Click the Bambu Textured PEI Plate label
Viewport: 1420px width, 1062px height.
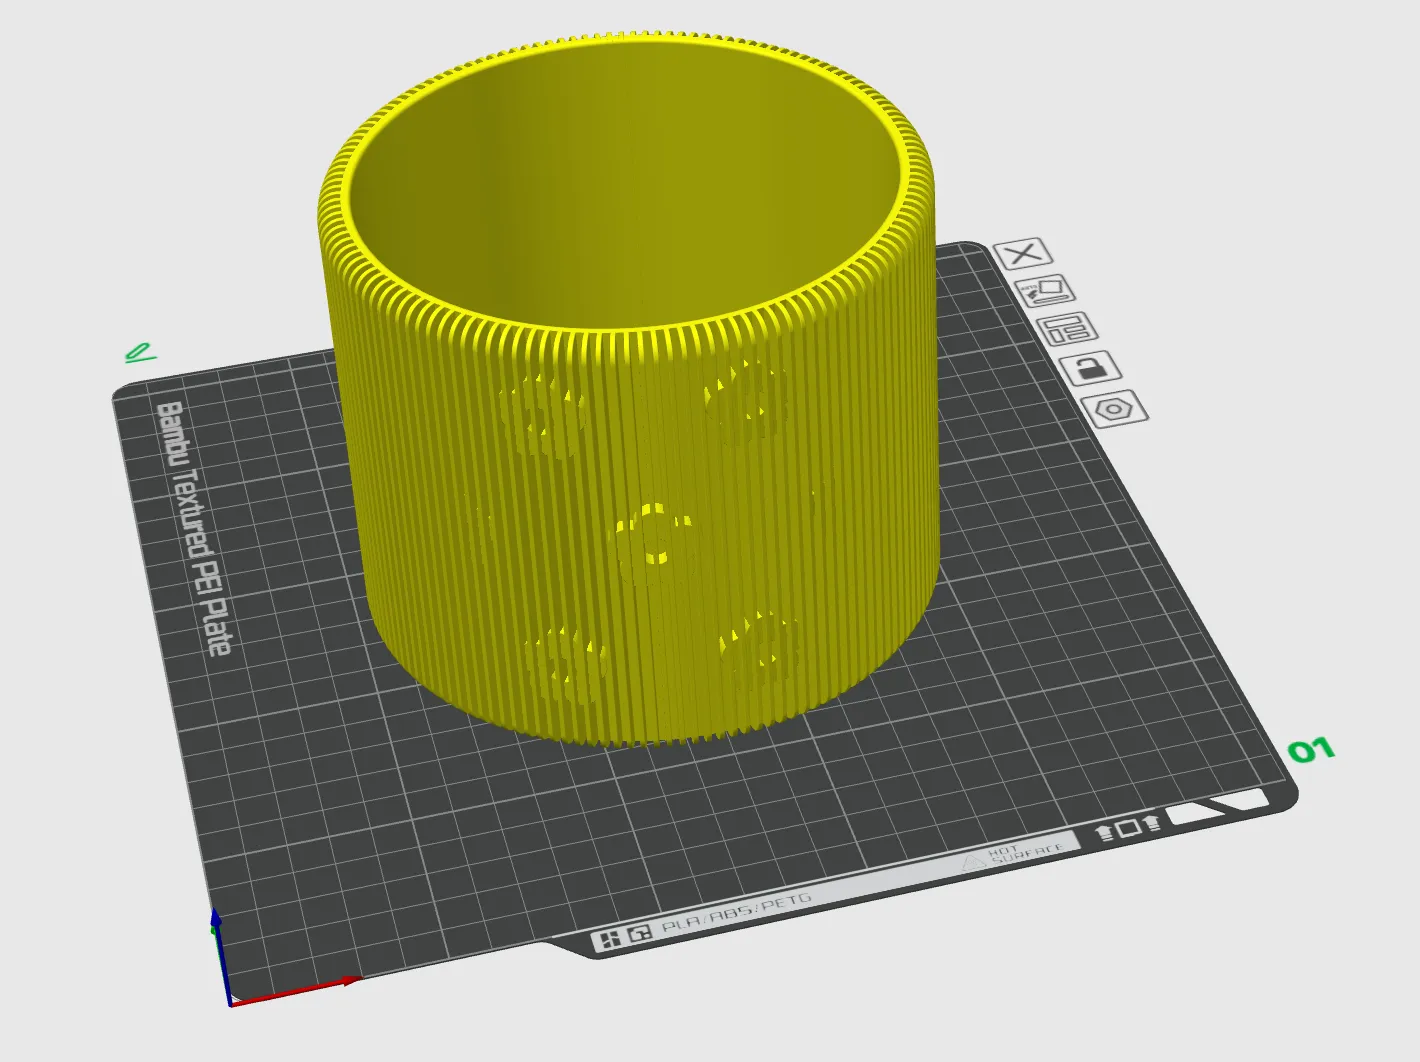point(194,528)
